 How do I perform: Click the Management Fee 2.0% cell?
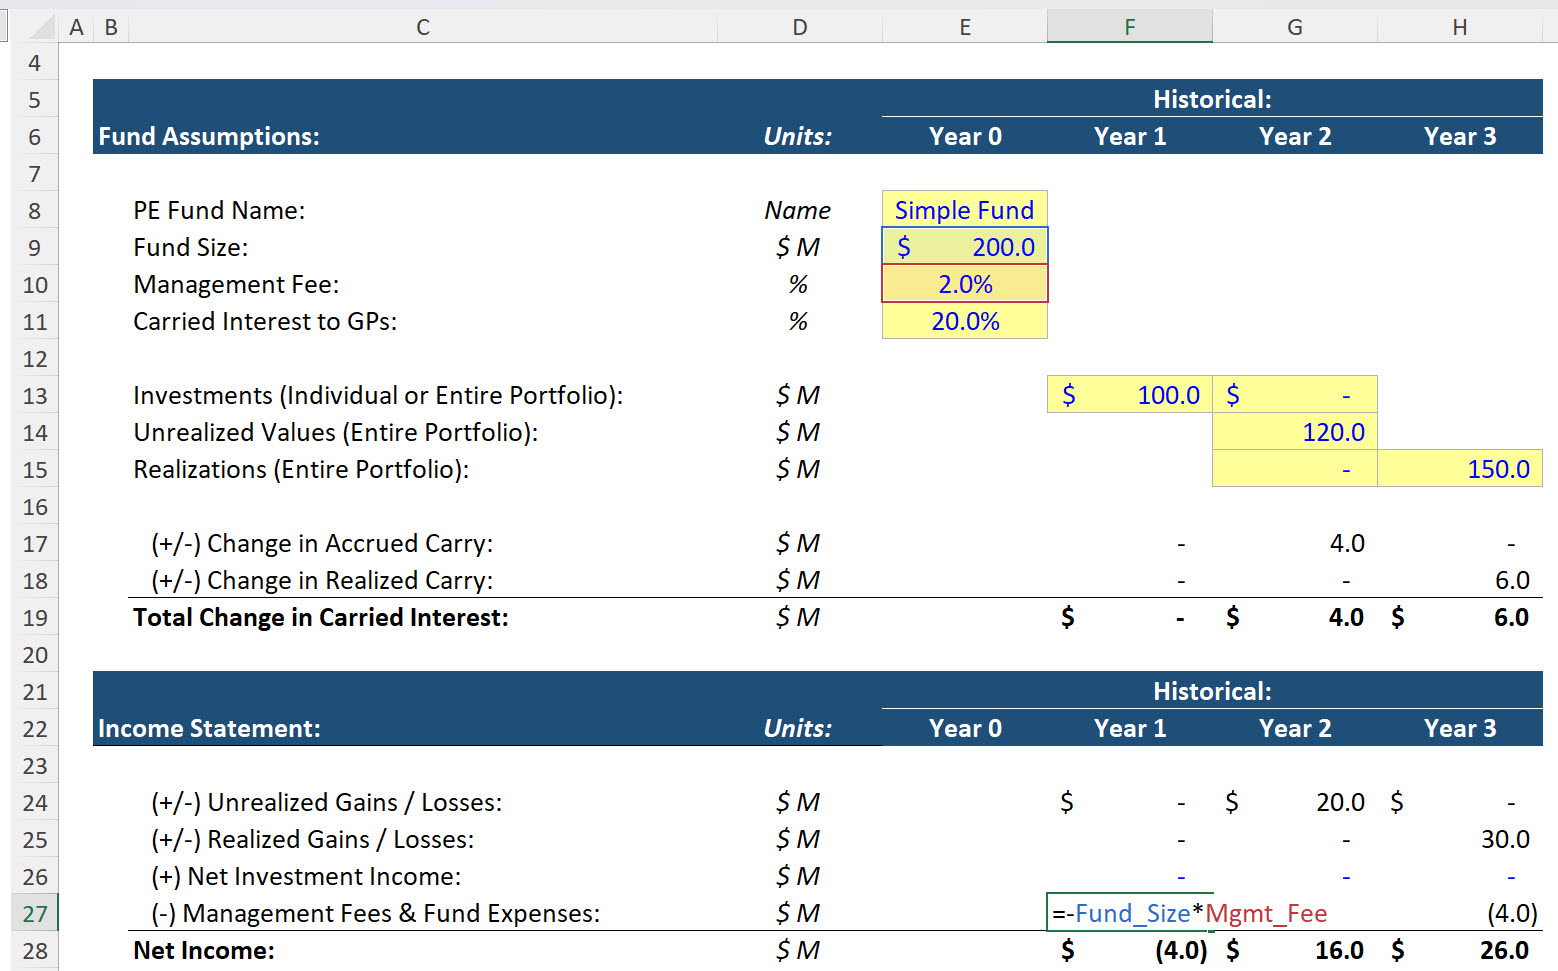pos(965,284)
